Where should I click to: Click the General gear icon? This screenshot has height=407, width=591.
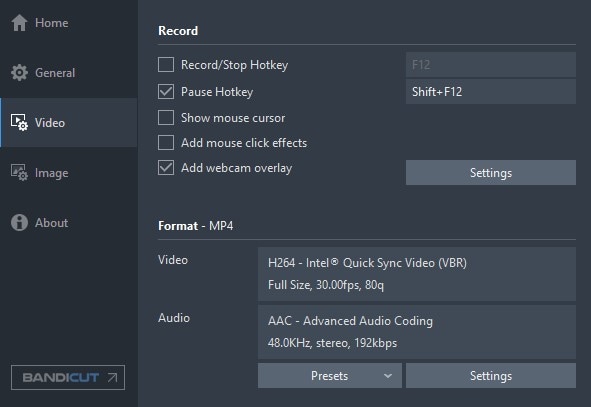(x=19, y=73)
